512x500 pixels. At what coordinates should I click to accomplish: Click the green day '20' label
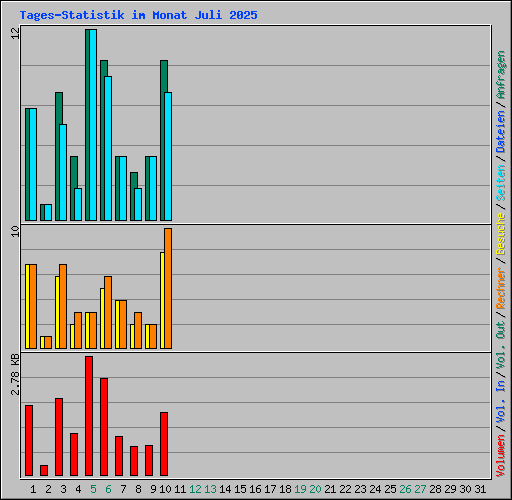tap(315, 489)
